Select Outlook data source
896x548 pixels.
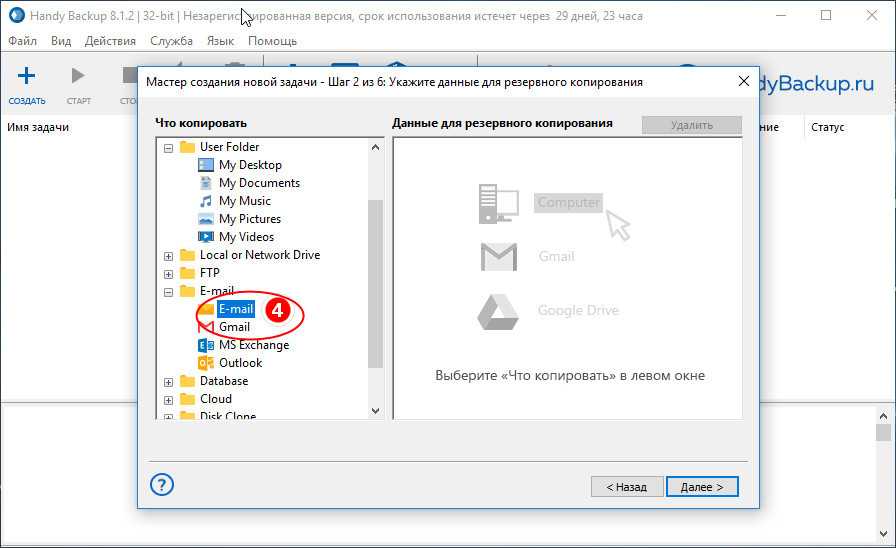(x=240, y=363)
